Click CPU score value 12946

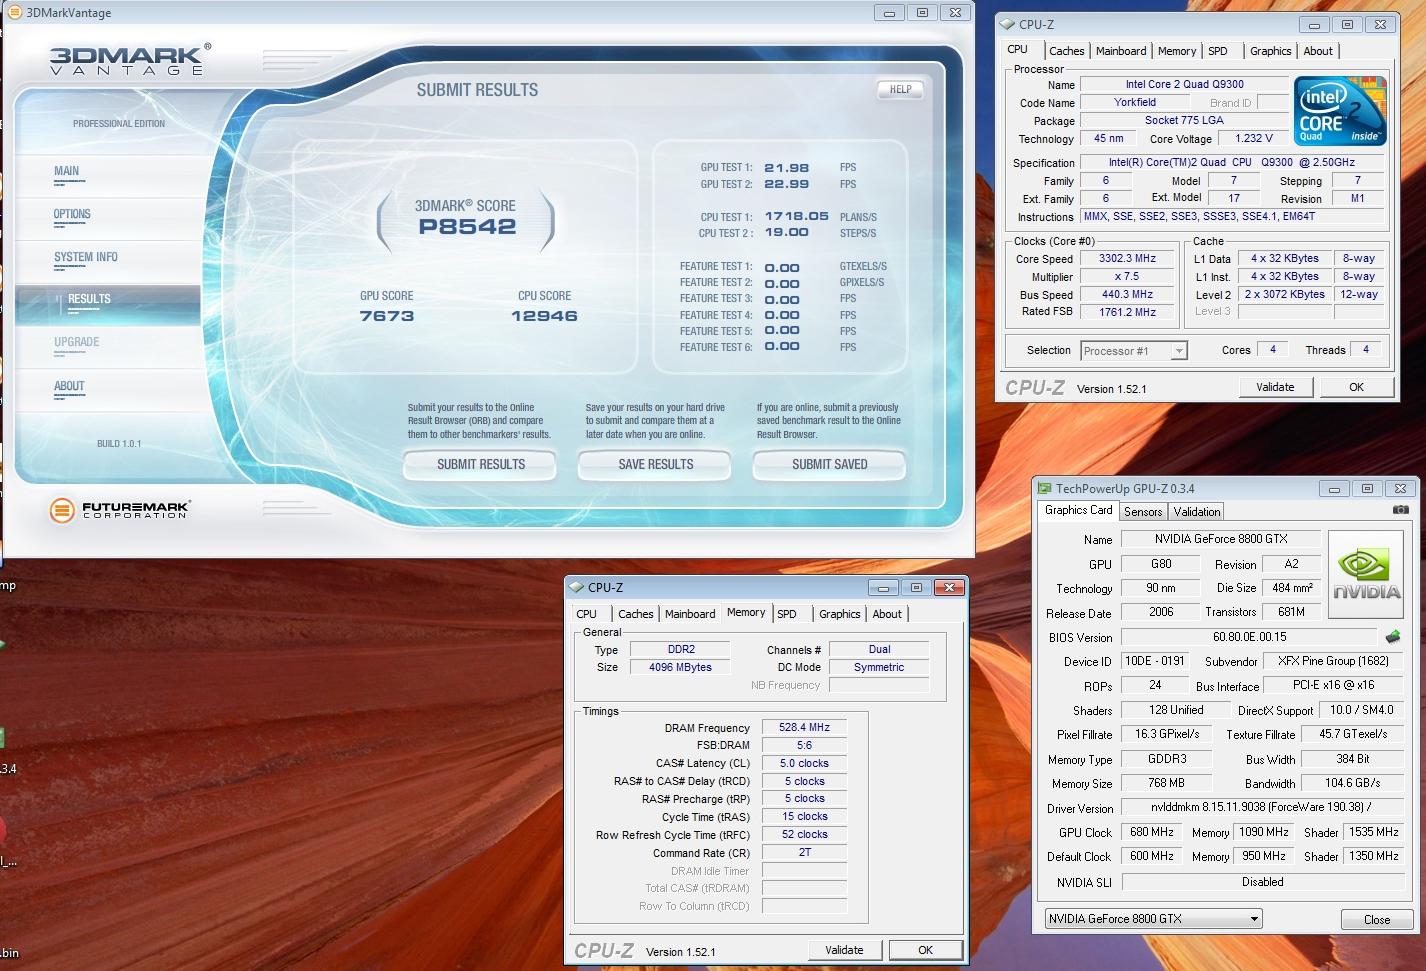pyautogui.click(x=544, y=316)
